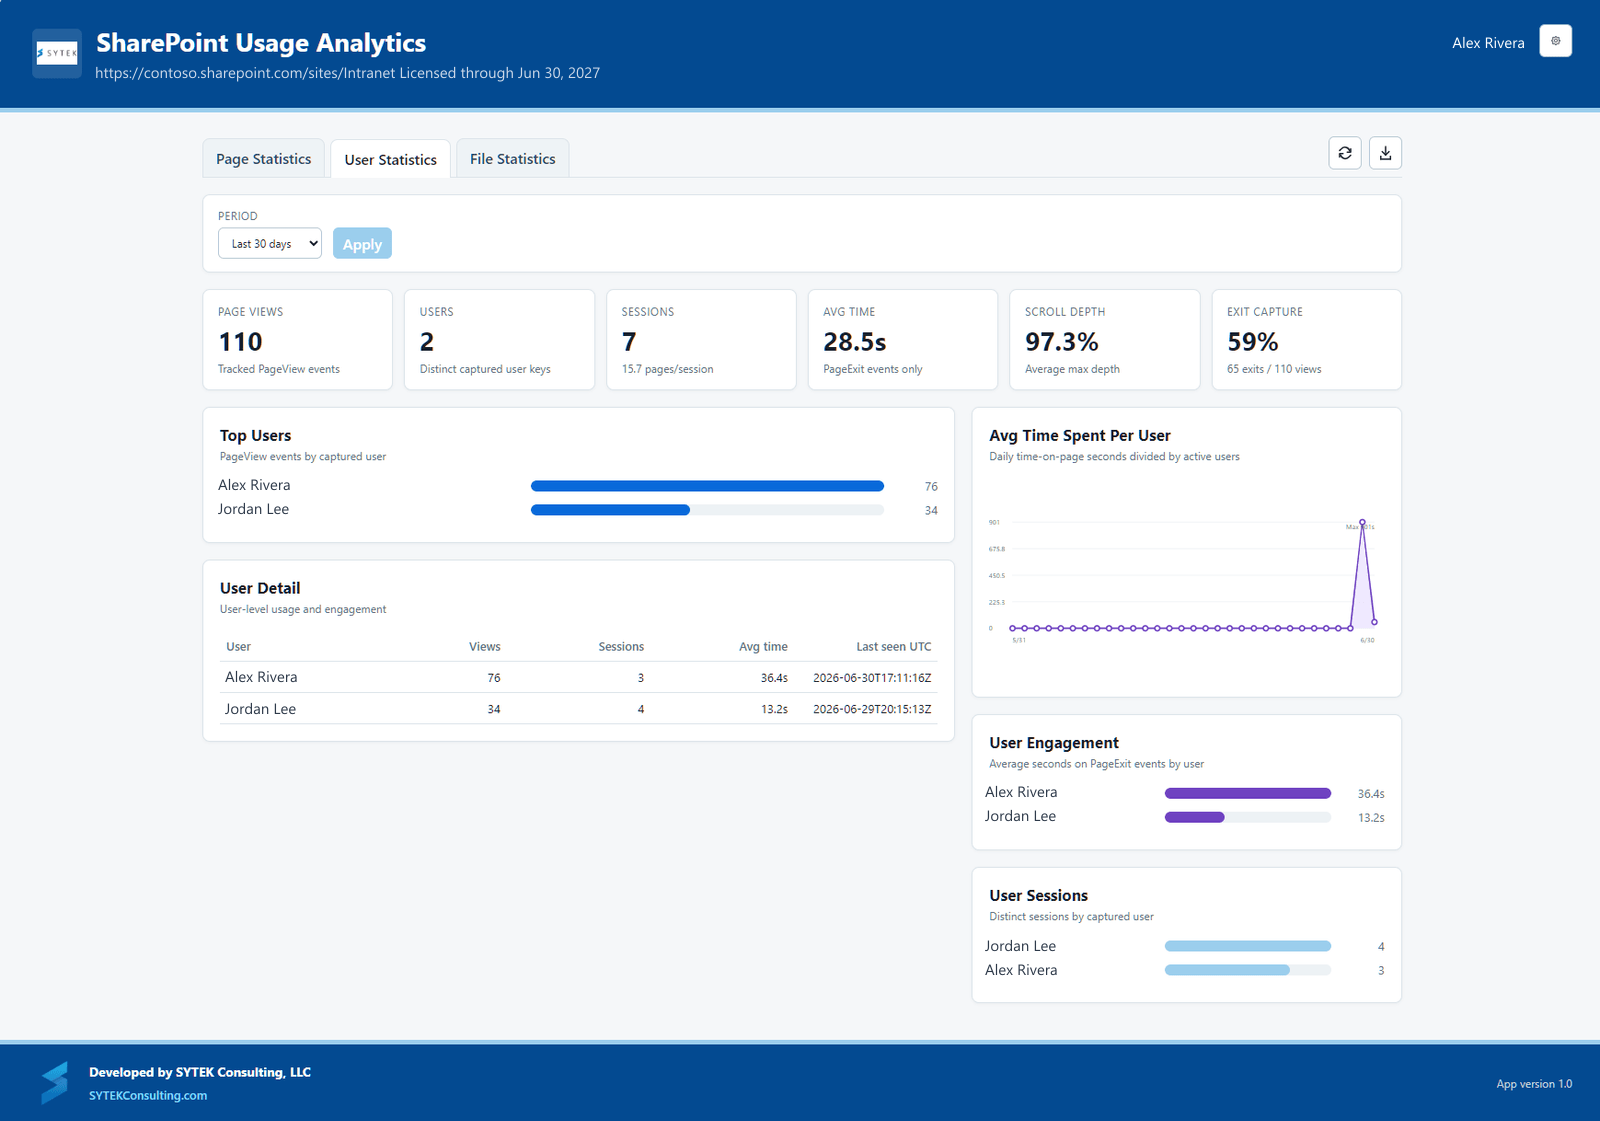Click the Apply button
Viewport: 1600px width, 1121px height.
tap(362, 244)
